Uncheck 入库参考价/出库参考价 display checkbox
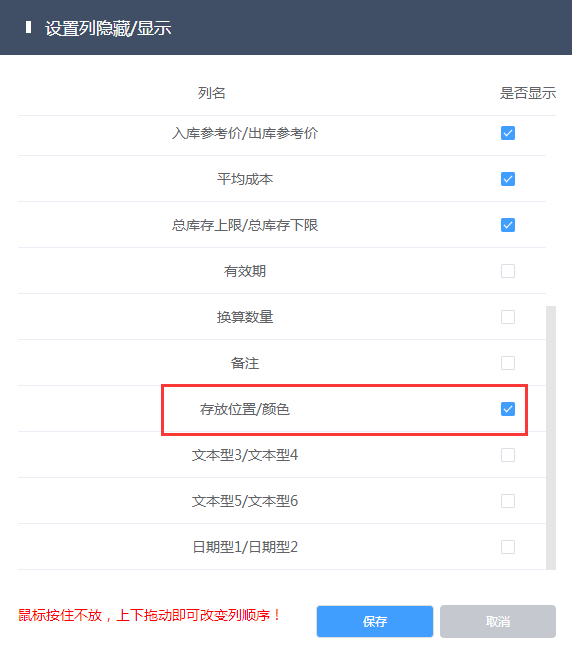The width and height of the screenshot is (572, 657). click(x=507, y=133)
